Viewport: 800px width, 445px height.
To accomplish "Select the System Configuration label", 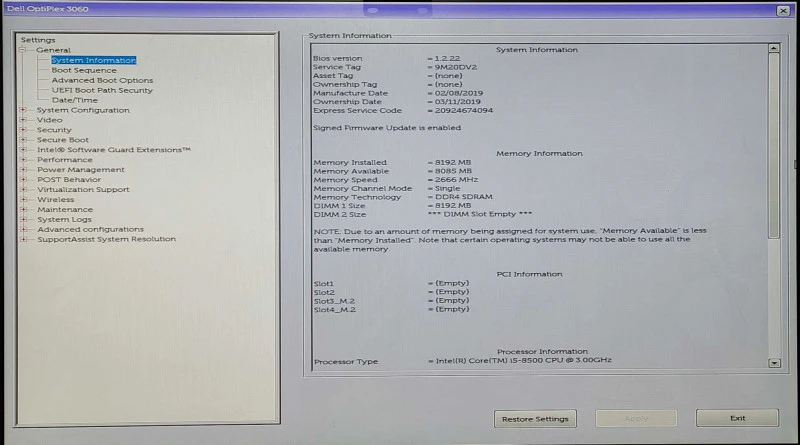I will pos(83,110).
